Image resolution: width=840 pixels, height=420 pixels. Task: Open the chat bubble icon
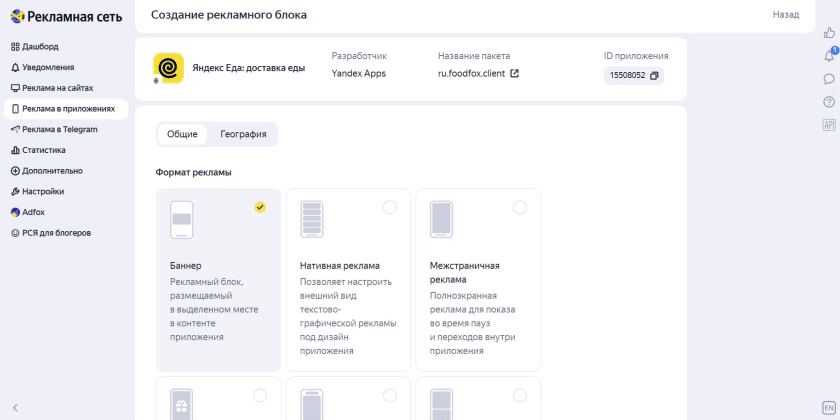[x=829, y=79]
